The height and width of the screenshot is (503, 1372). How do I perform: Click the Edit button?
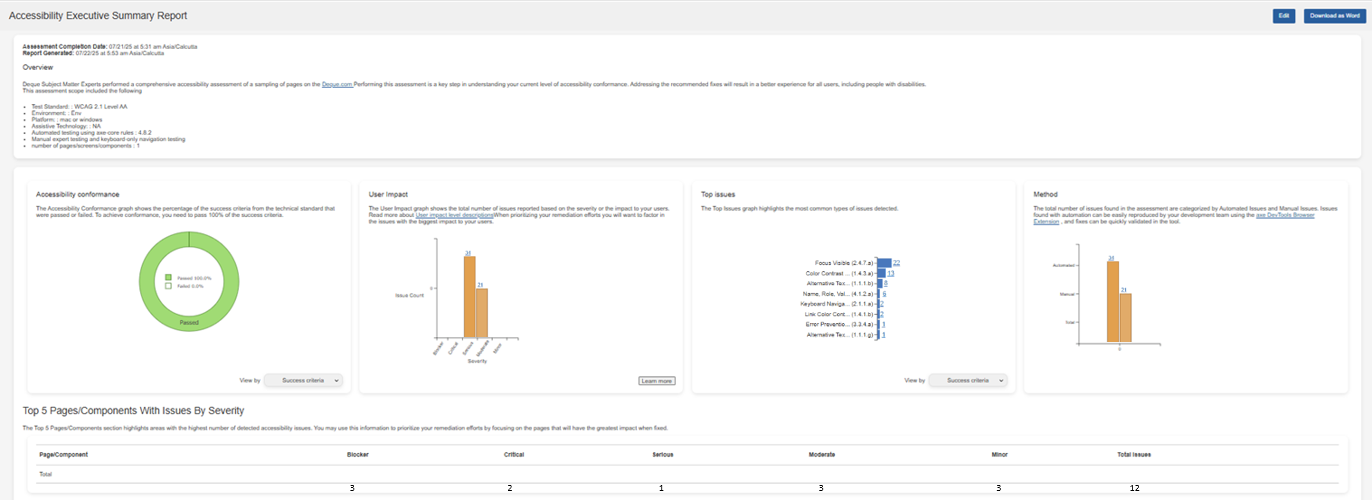tap(1283, 16)
